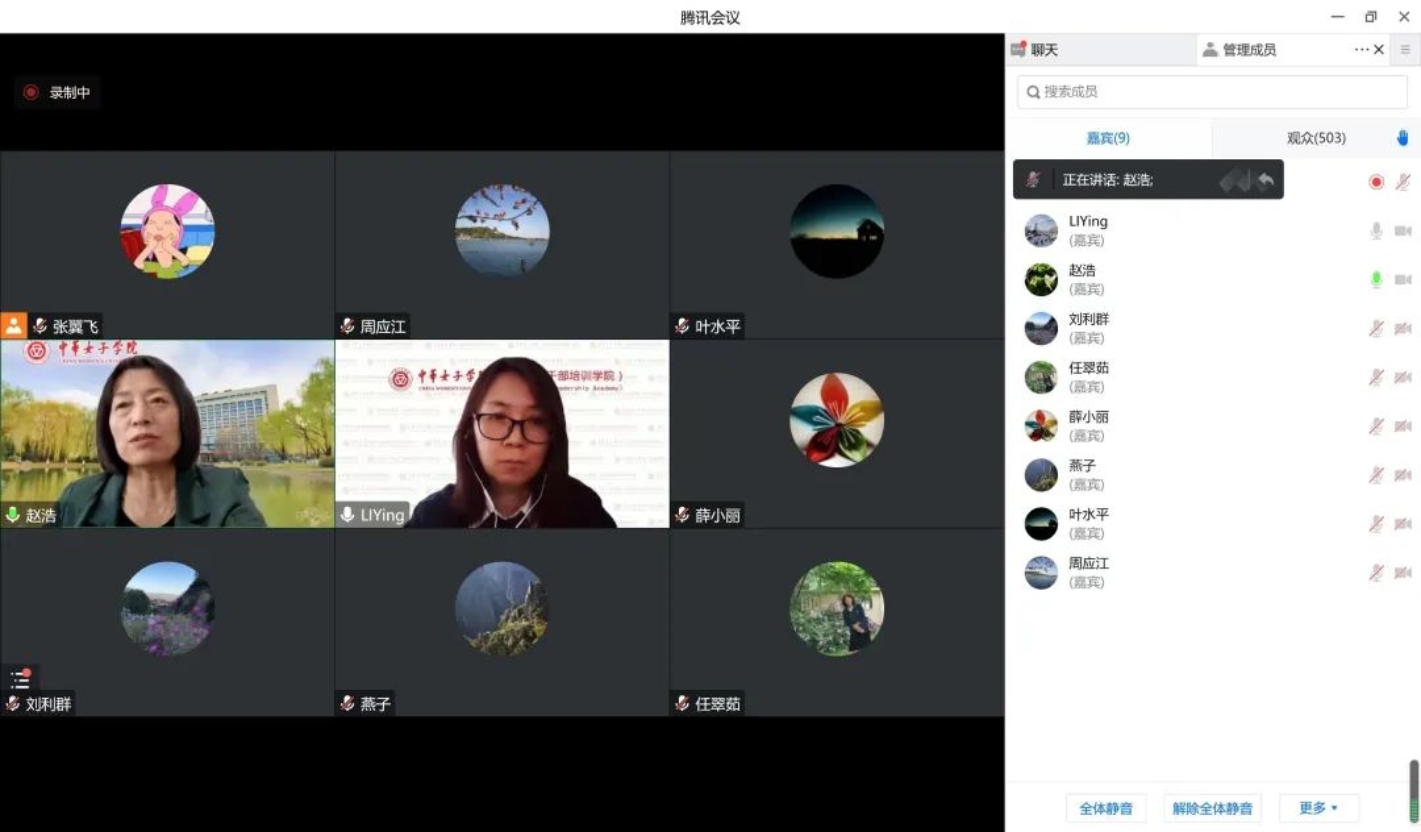The image size is (1421, 832).
Task: Click the list icon above 刘利群's name
Action: coord(20,679)
